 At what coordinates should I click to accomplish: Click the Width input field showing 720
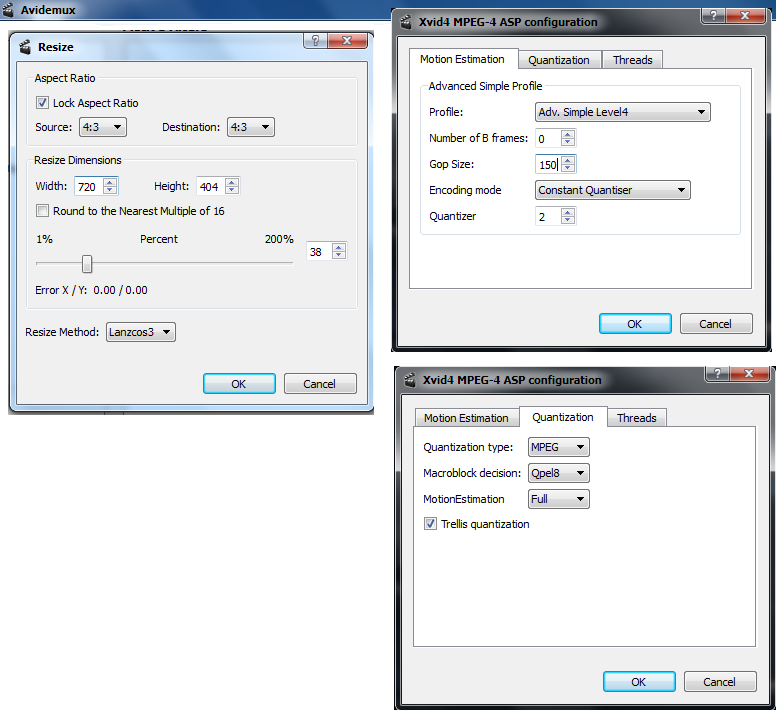(x=89, y=187)
